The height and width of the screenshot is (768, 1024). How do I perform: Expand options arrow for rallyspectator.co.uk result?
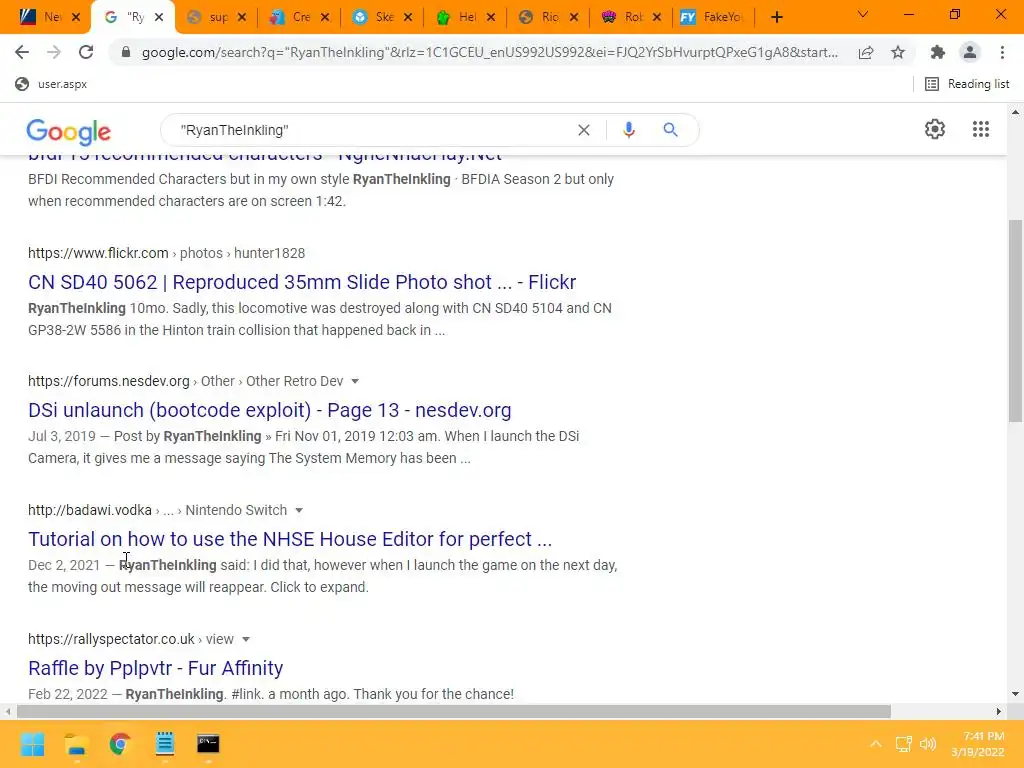tap(246, 639)
